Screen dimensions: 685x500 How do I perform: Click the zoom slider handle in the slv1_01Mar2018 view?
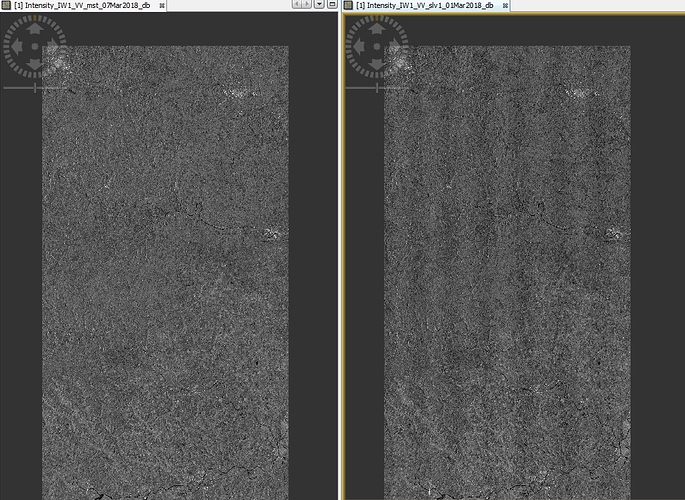coord(377,88)
